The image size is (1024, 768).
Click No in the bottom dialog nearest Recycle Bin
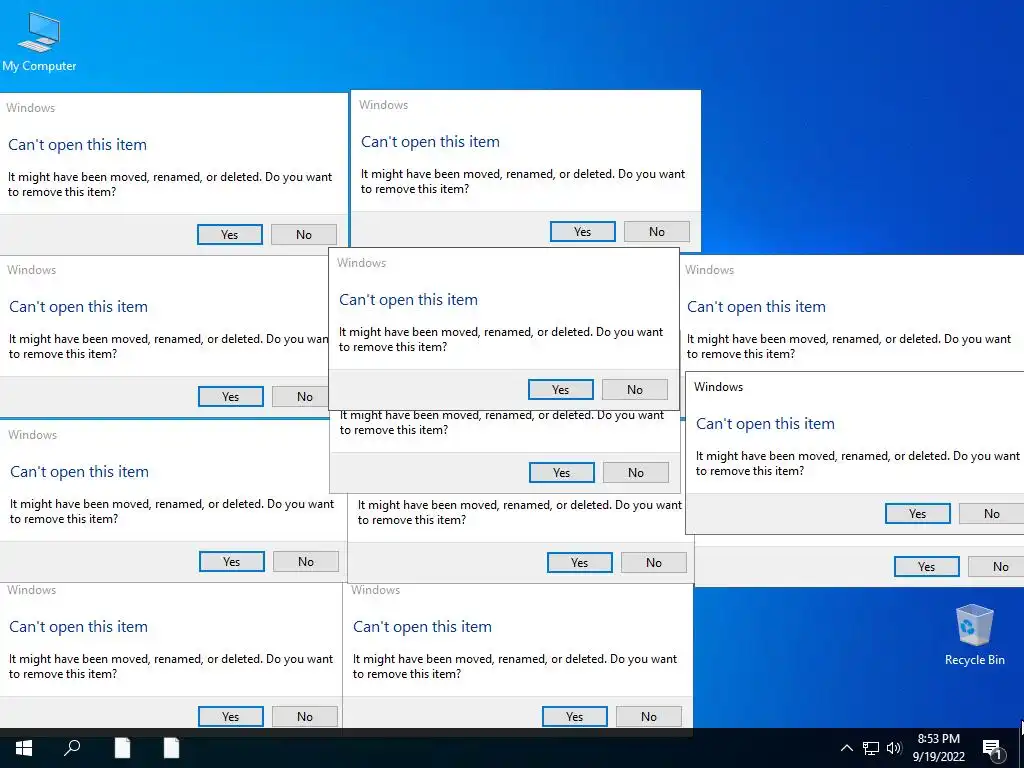[648, 716]
